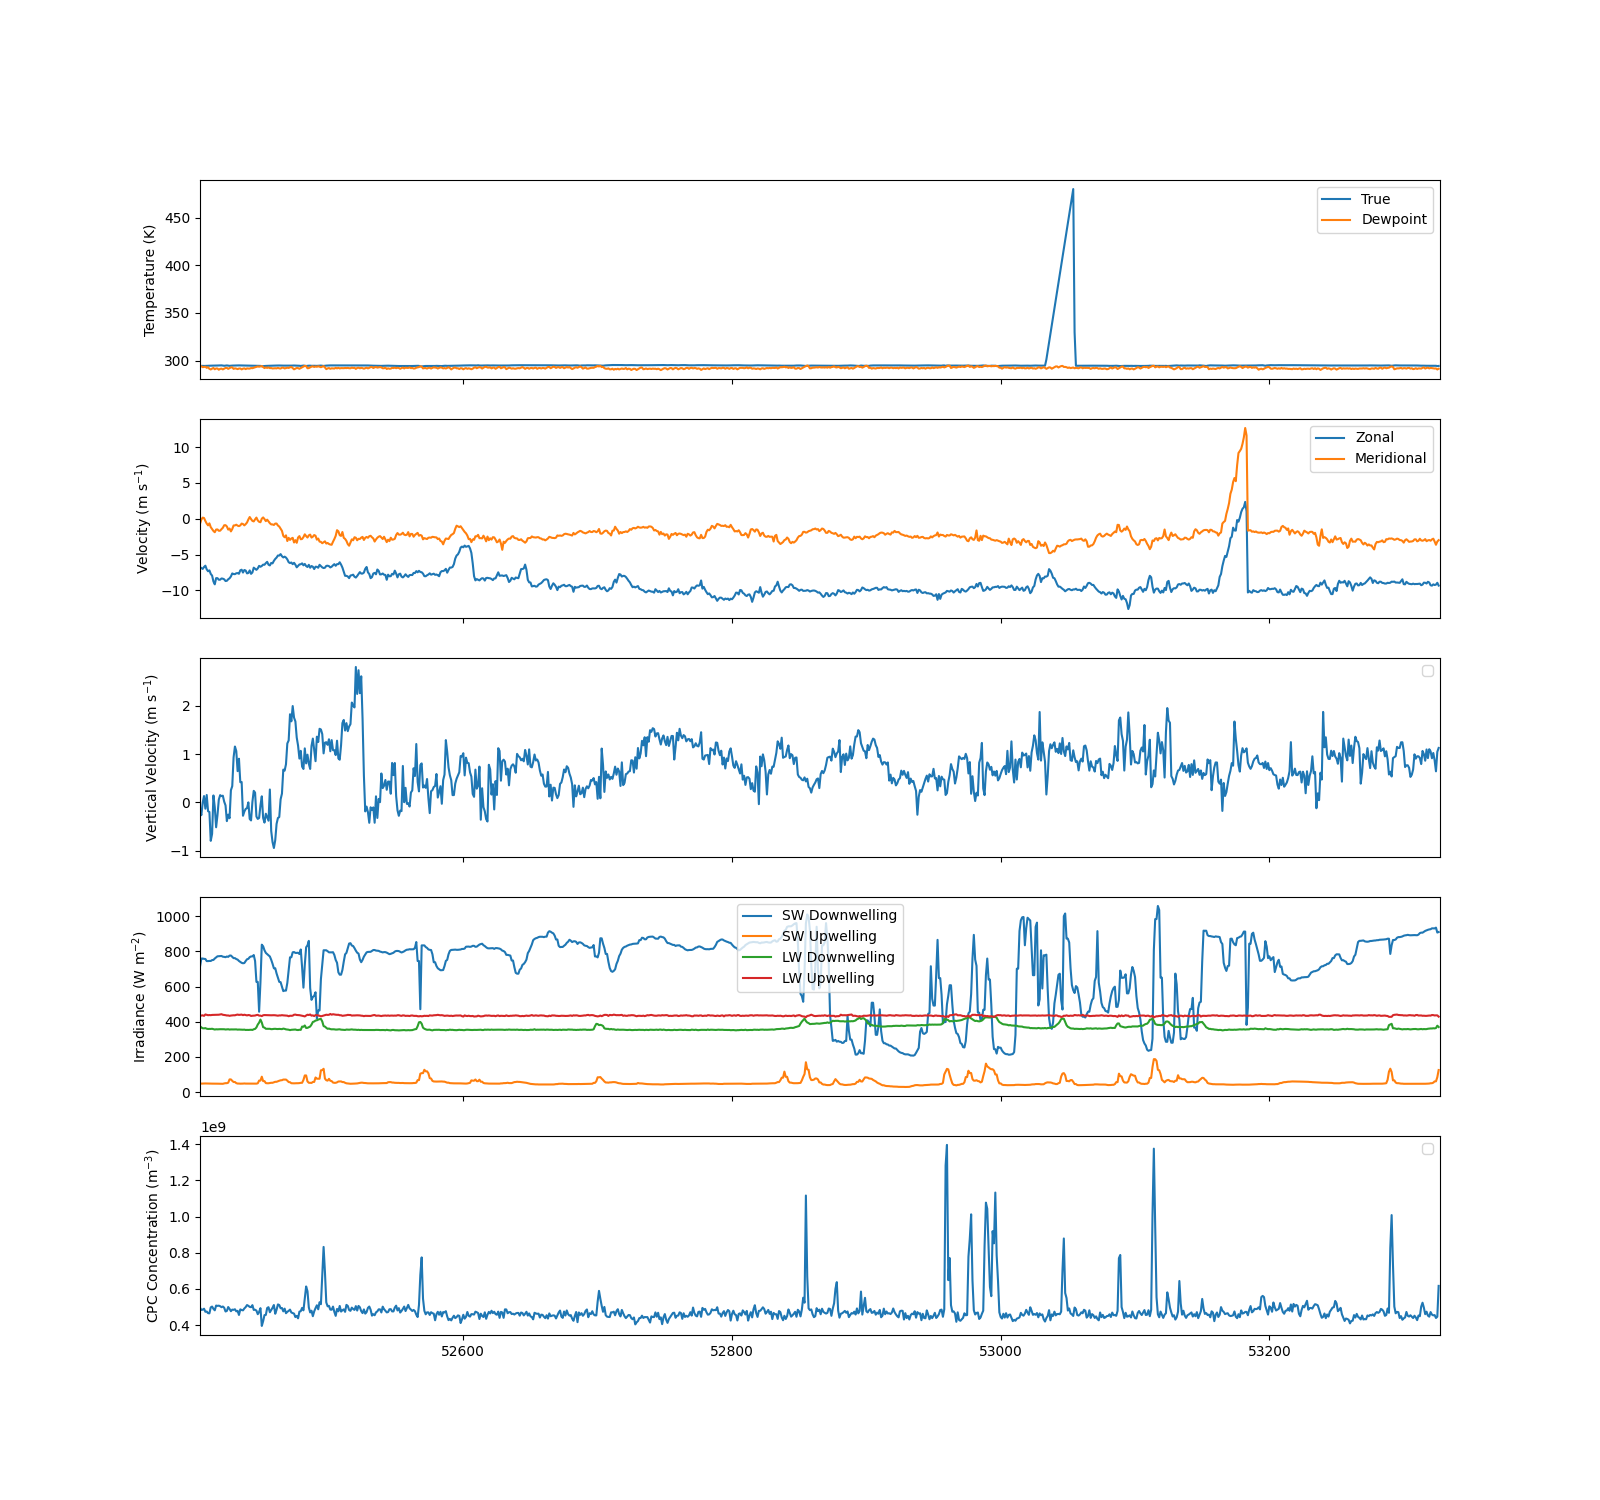Click the red LW Upwelling legend line

click(757, 978)
